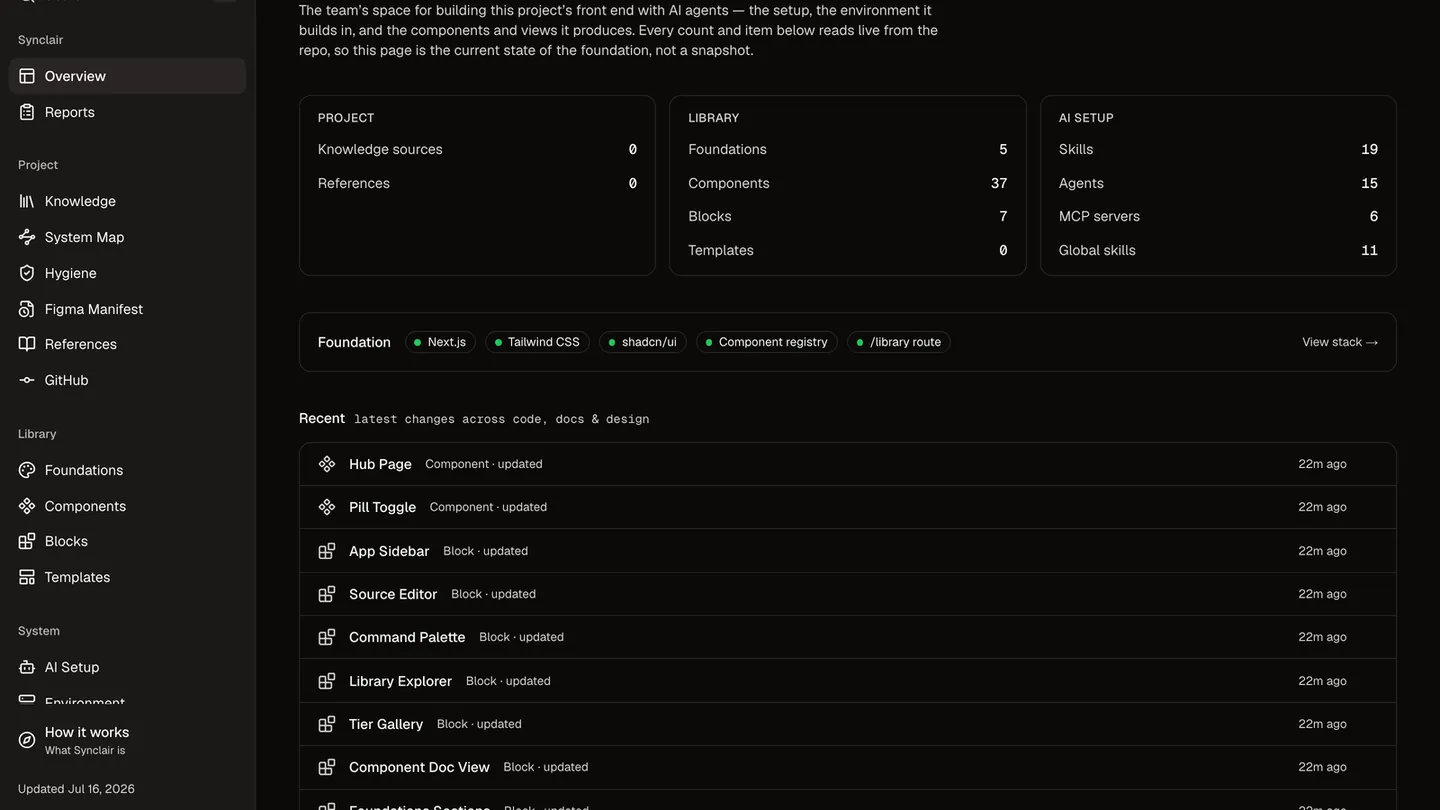Open How it works
The width and height of the screenshot is (1440, 810).
[x=127, y=740]
